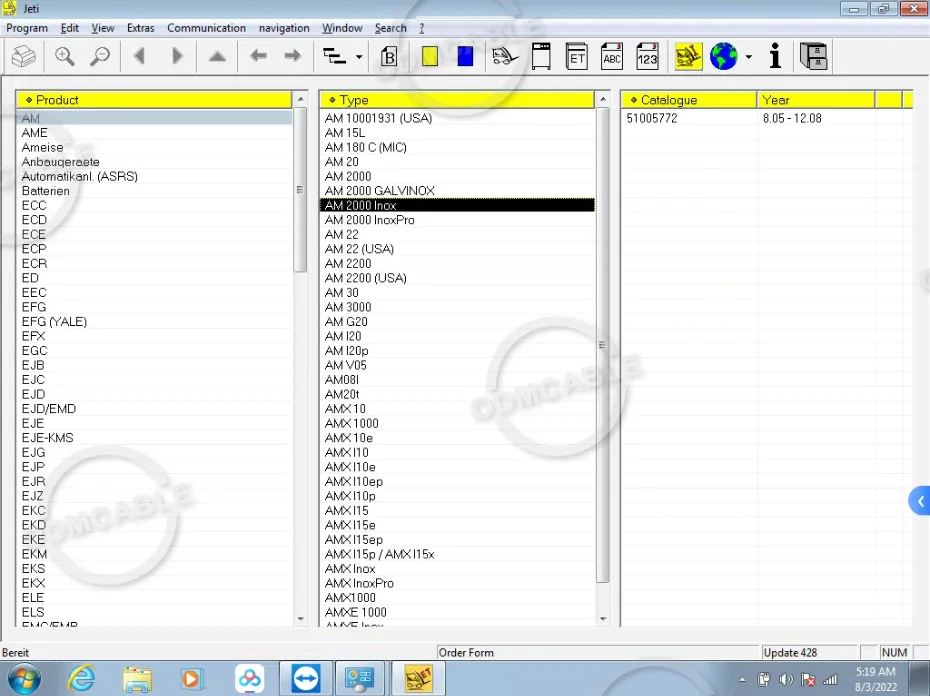Open the Extras menu

tap(140, 28)
